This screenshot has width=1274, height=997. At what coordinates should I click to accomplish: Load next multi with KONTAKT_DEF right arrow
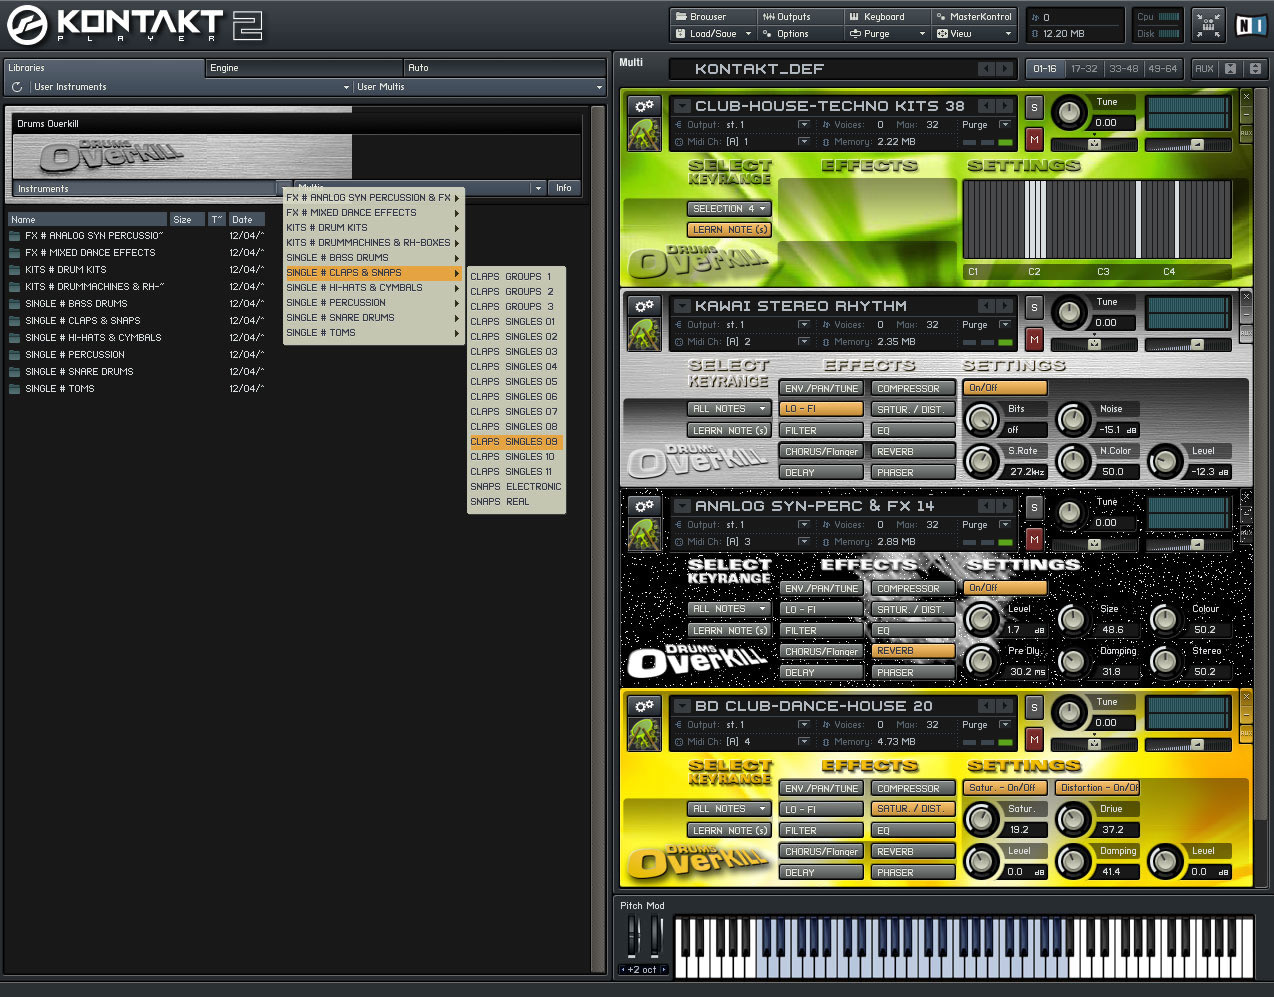1003,68
